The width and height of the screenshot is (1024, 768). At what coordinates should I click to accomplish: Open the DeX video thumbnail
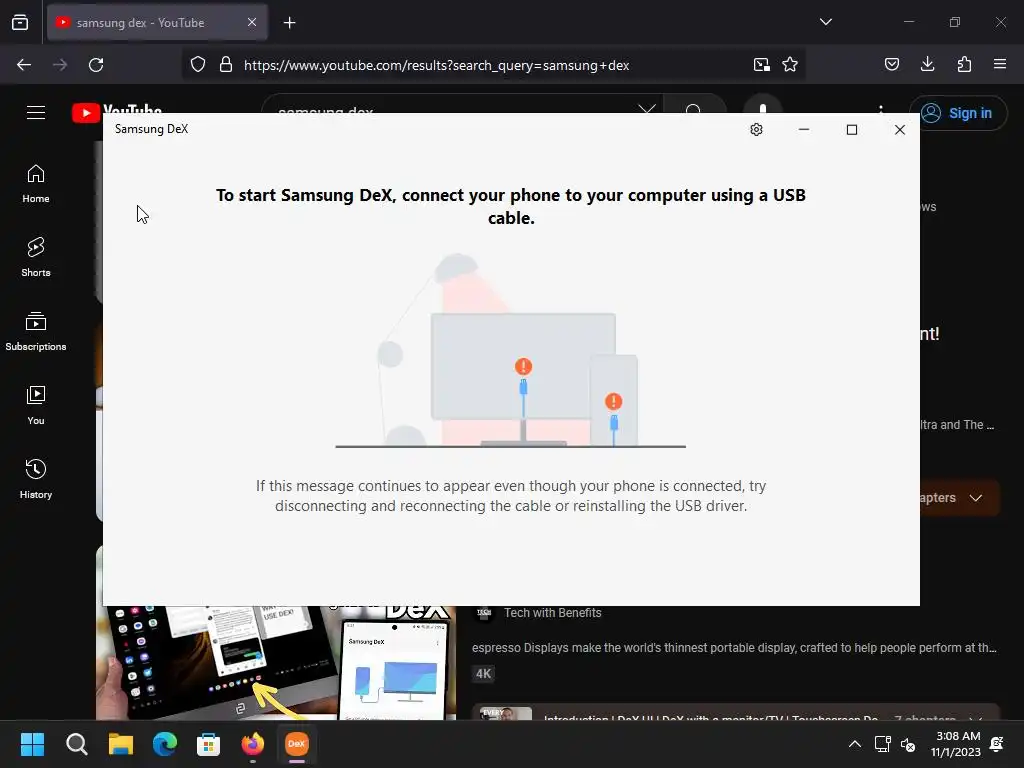[x=276, y=662]
